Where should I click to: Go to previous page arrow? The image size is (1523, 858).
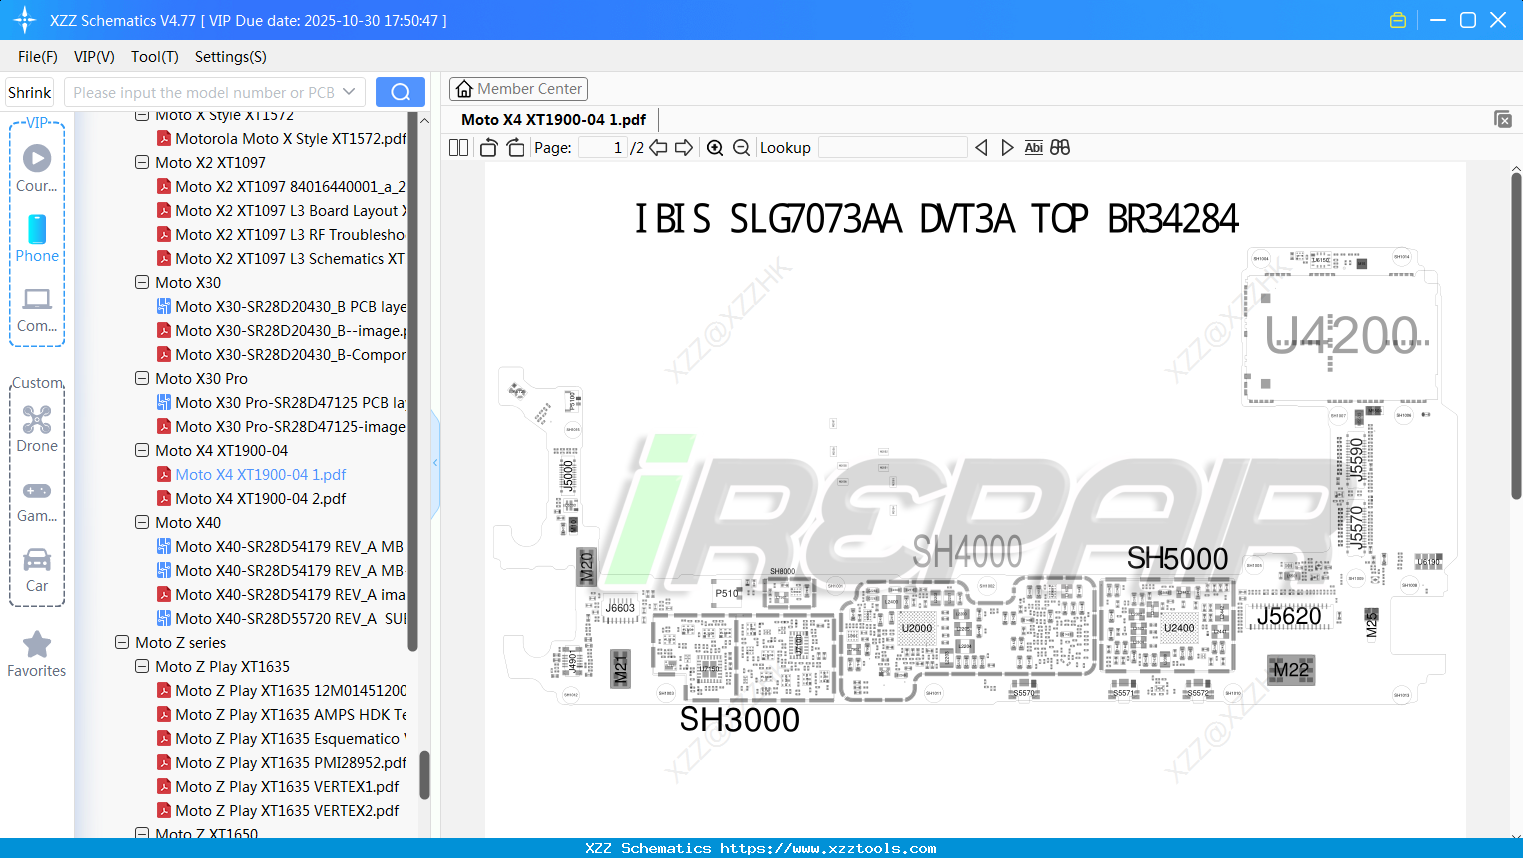pyautogui.click(x=658, y=148)
